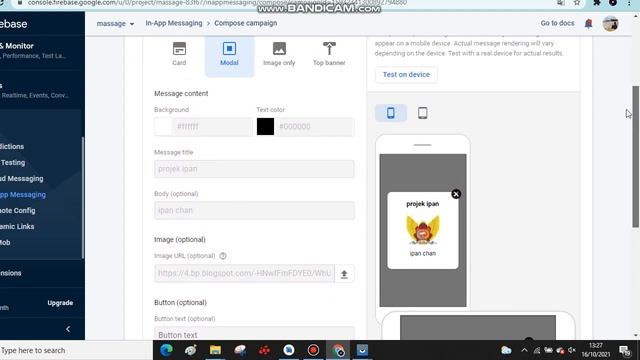The width and height of the screenshot is (640, 360).
Task: Focus the Body optional field
Action: [x=254, y=211]
